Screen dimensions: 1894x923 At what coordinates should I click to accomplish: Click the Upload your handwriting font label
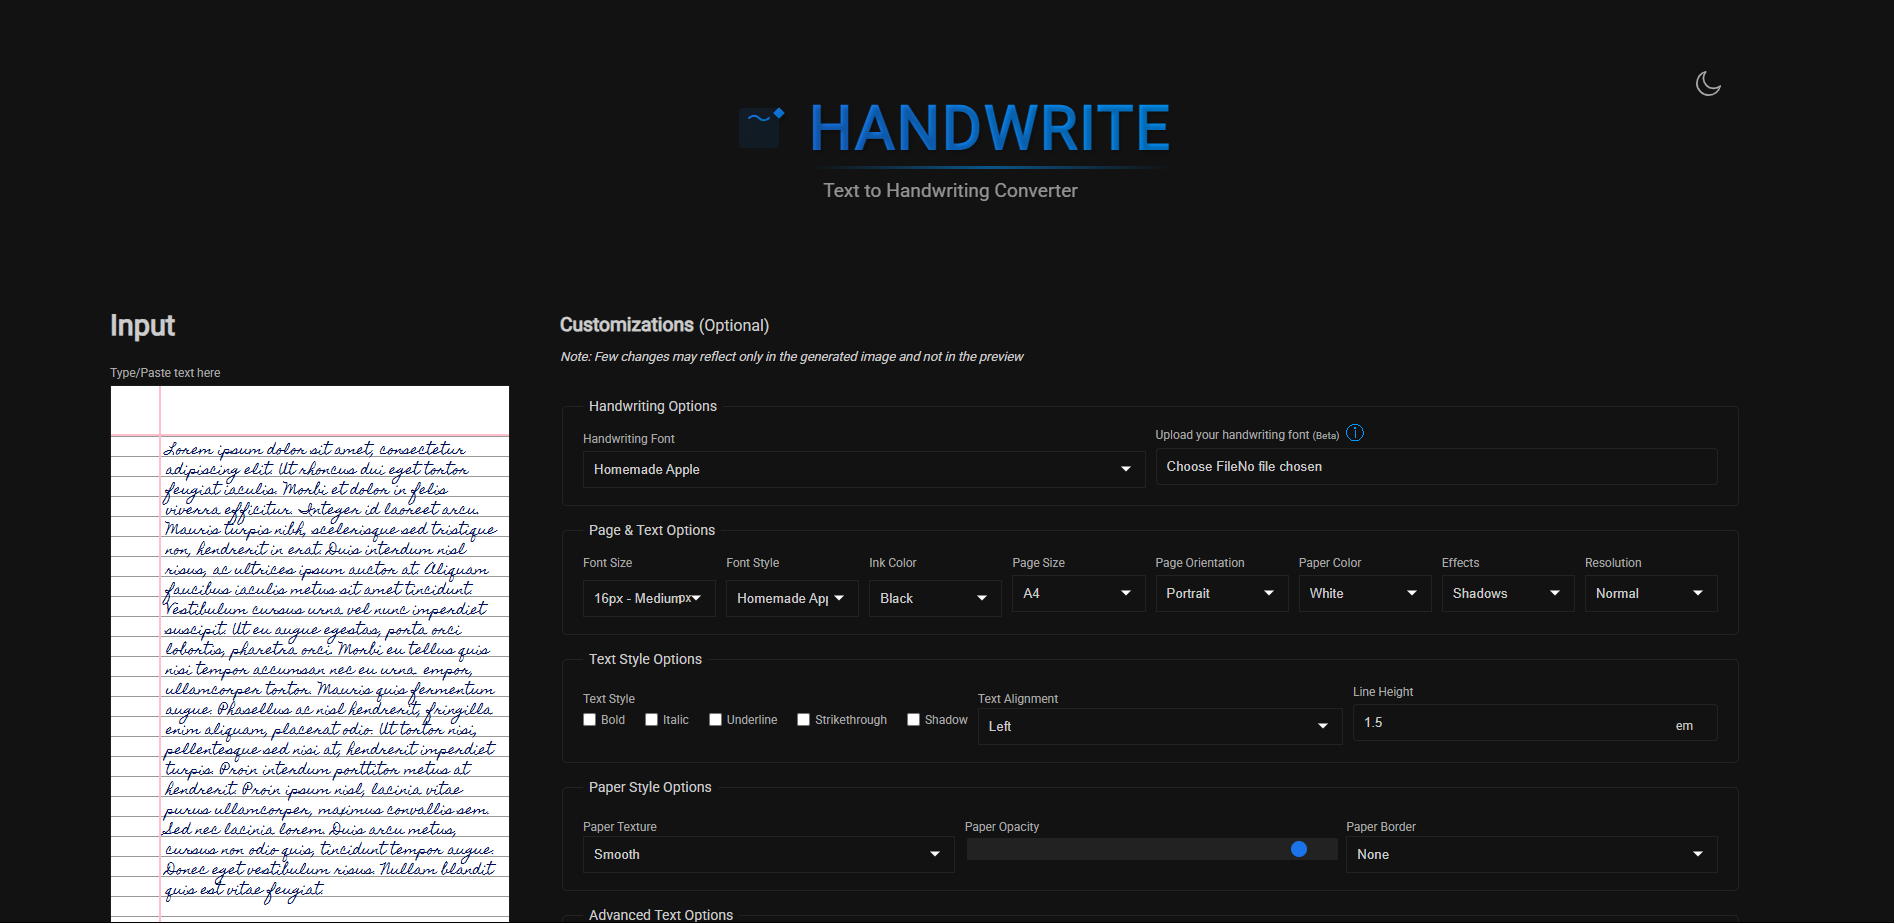click(1247, 435)
